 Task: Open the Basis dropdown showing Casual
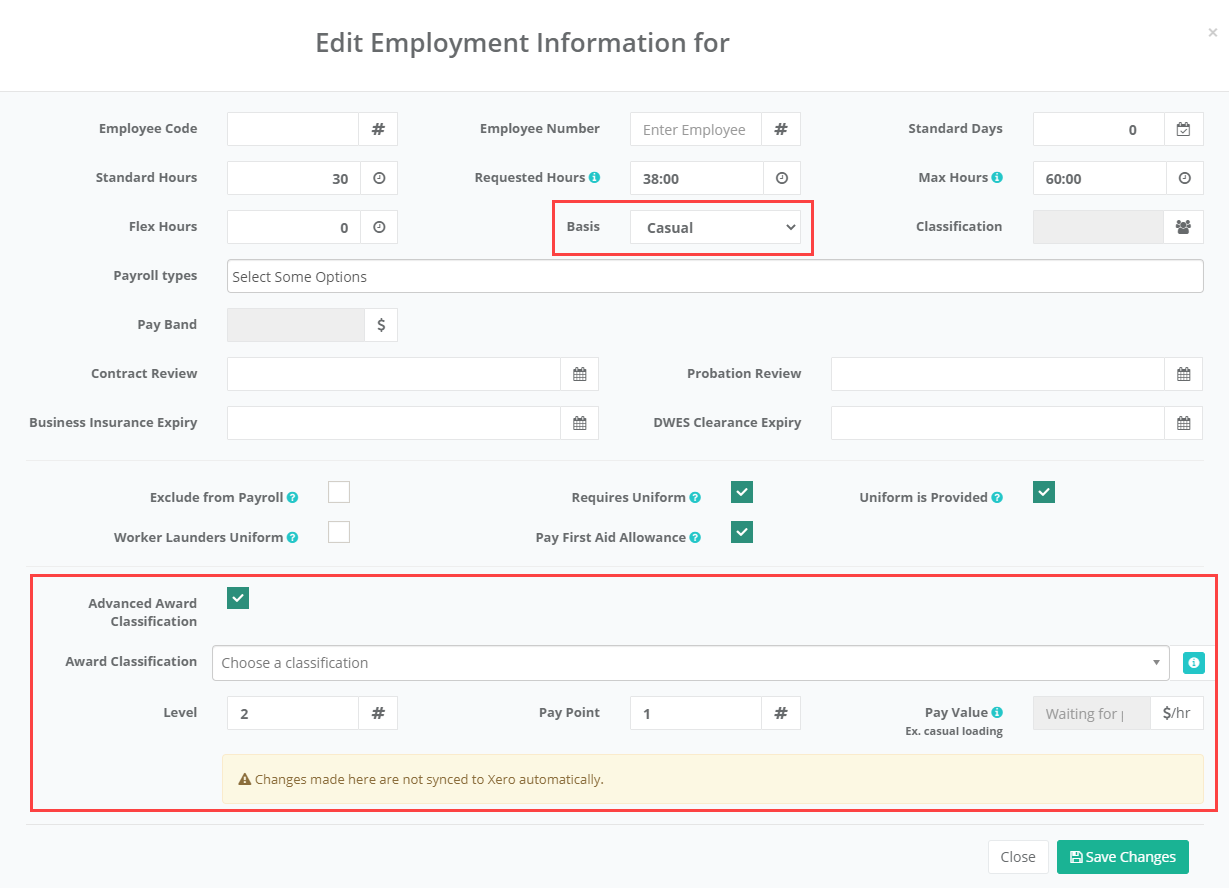coord(715,227)
